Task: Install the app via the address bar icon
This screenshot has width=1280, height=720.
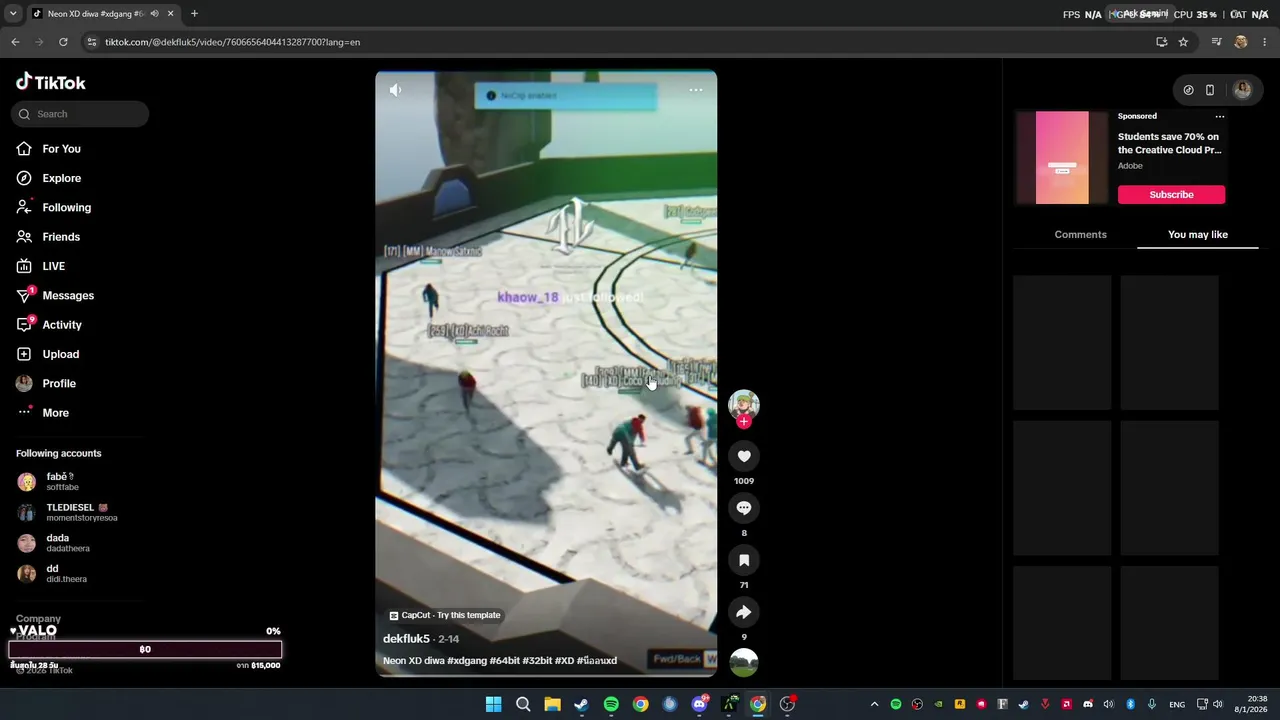Action: tap(1161, 42)
